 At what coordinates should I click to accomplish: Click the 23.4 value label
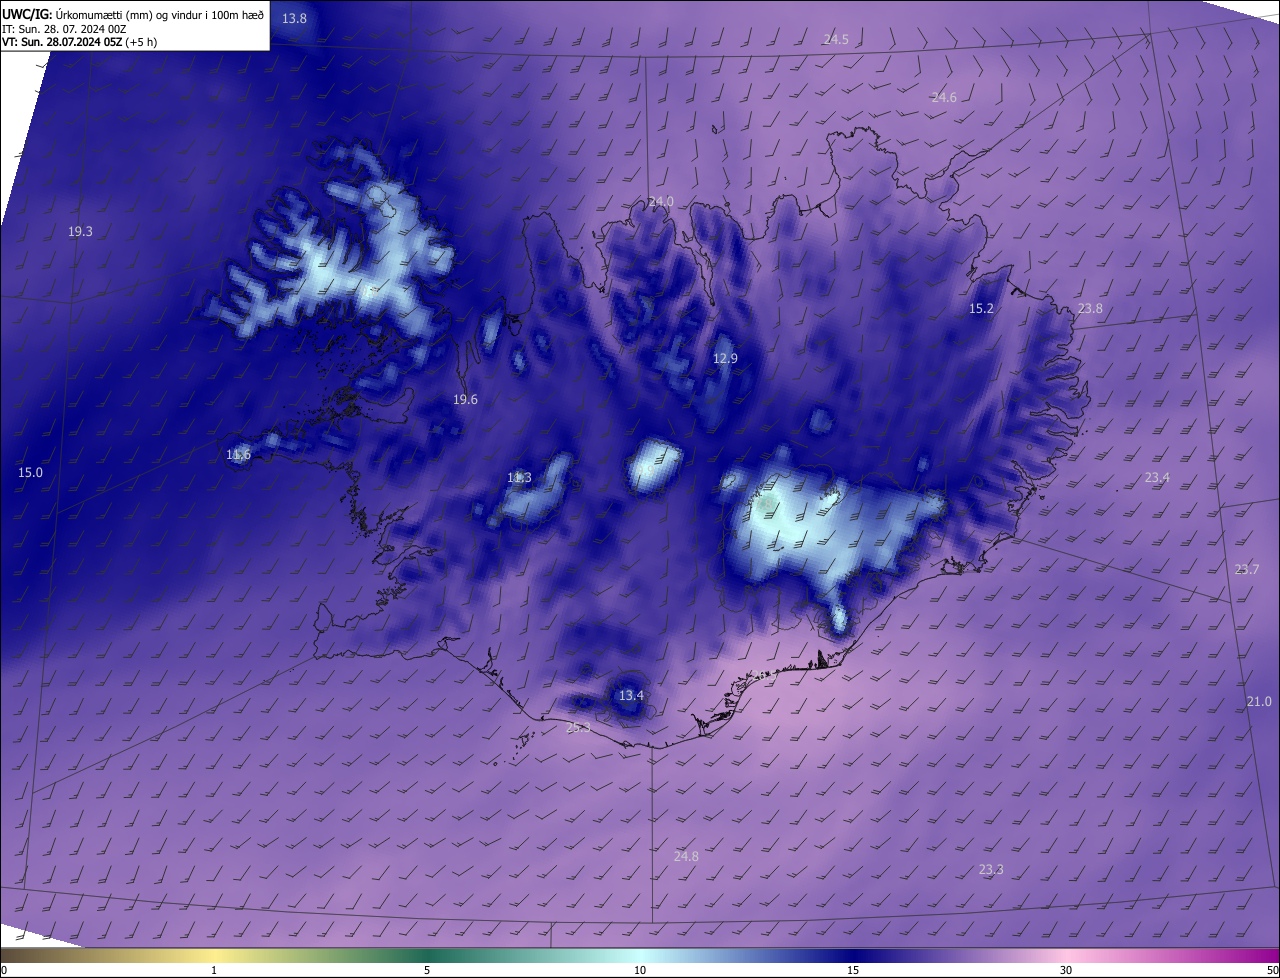tap(1157, 477)
